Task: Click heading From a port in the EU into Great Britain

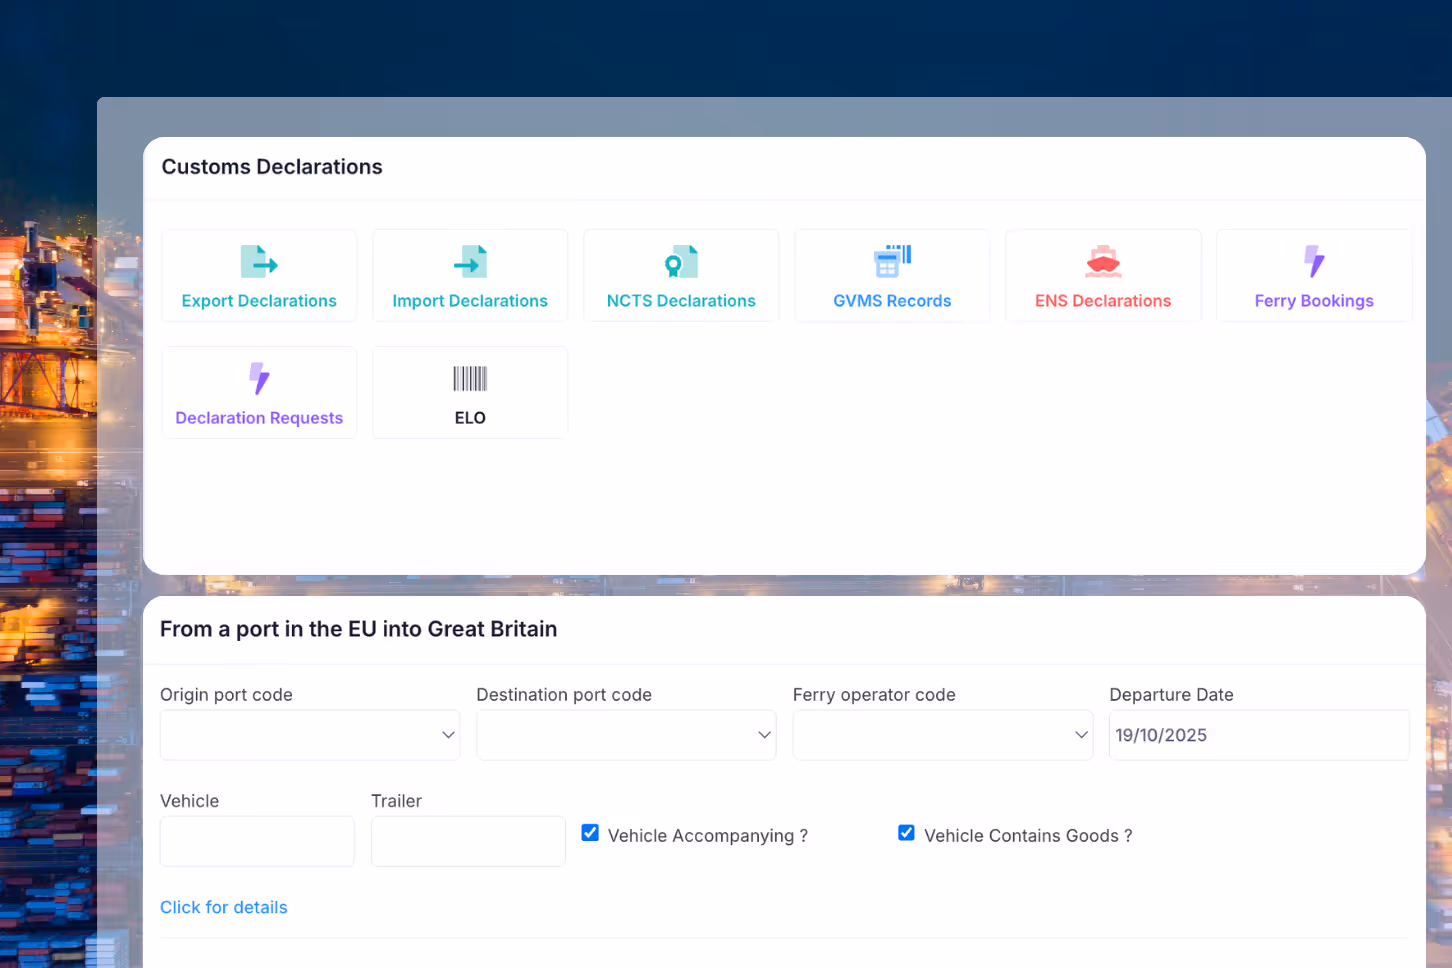Action: pyautogui.click(x=359, y=629)
